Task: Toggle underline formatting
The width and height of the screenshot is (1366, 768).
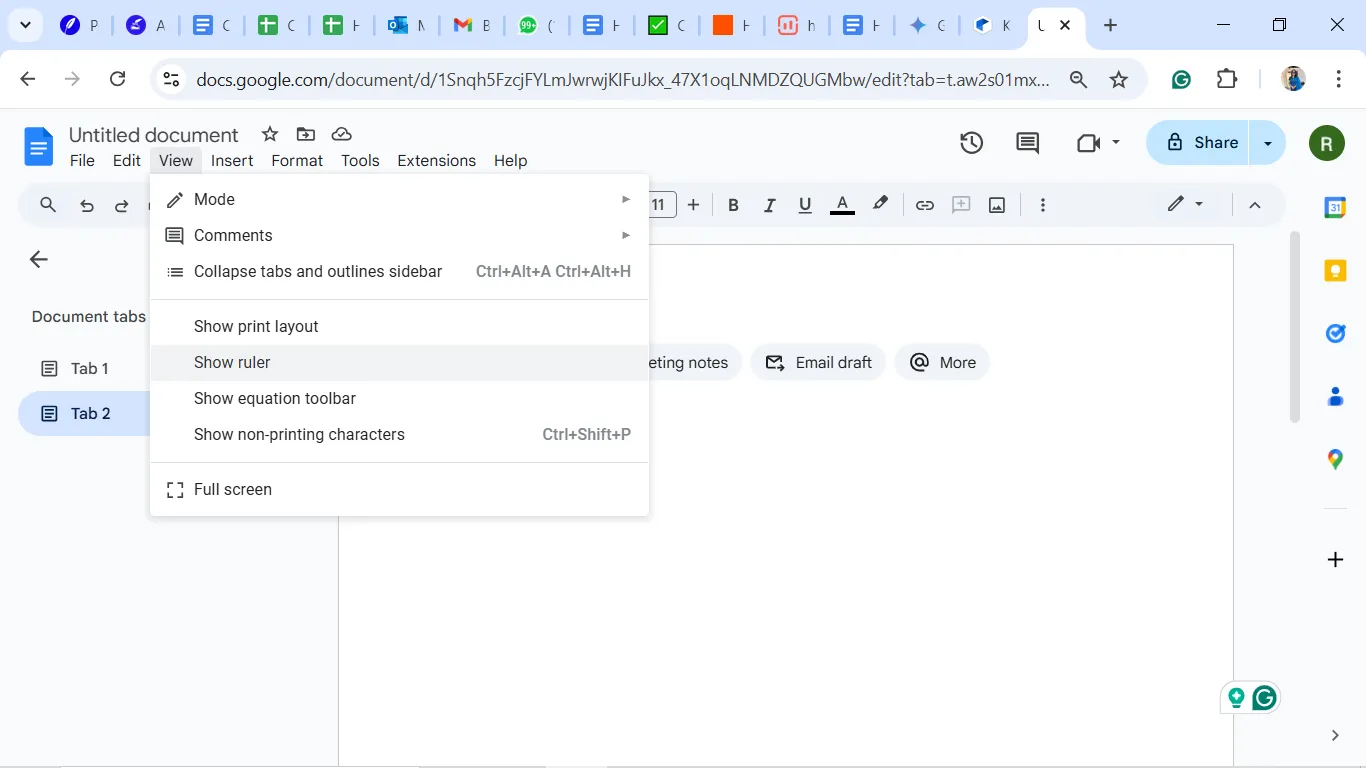Action: [805, 205]
